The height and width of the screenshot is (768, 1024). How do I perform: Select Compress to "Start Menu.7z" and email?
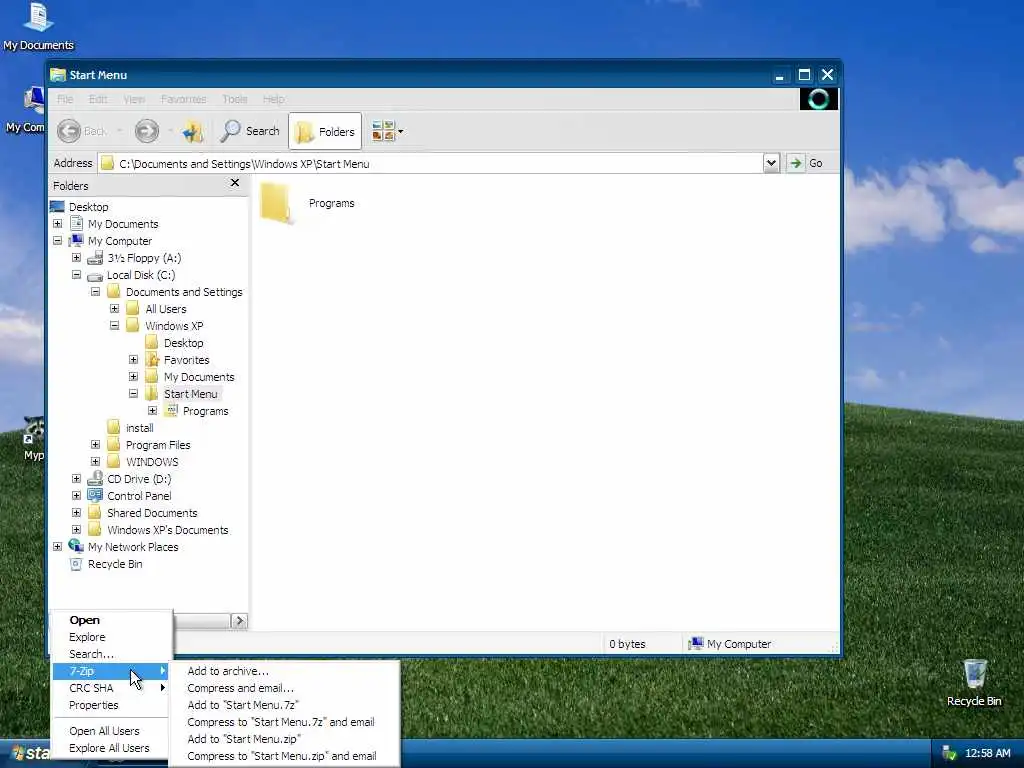pyautogui.click(x=283, y=722)
